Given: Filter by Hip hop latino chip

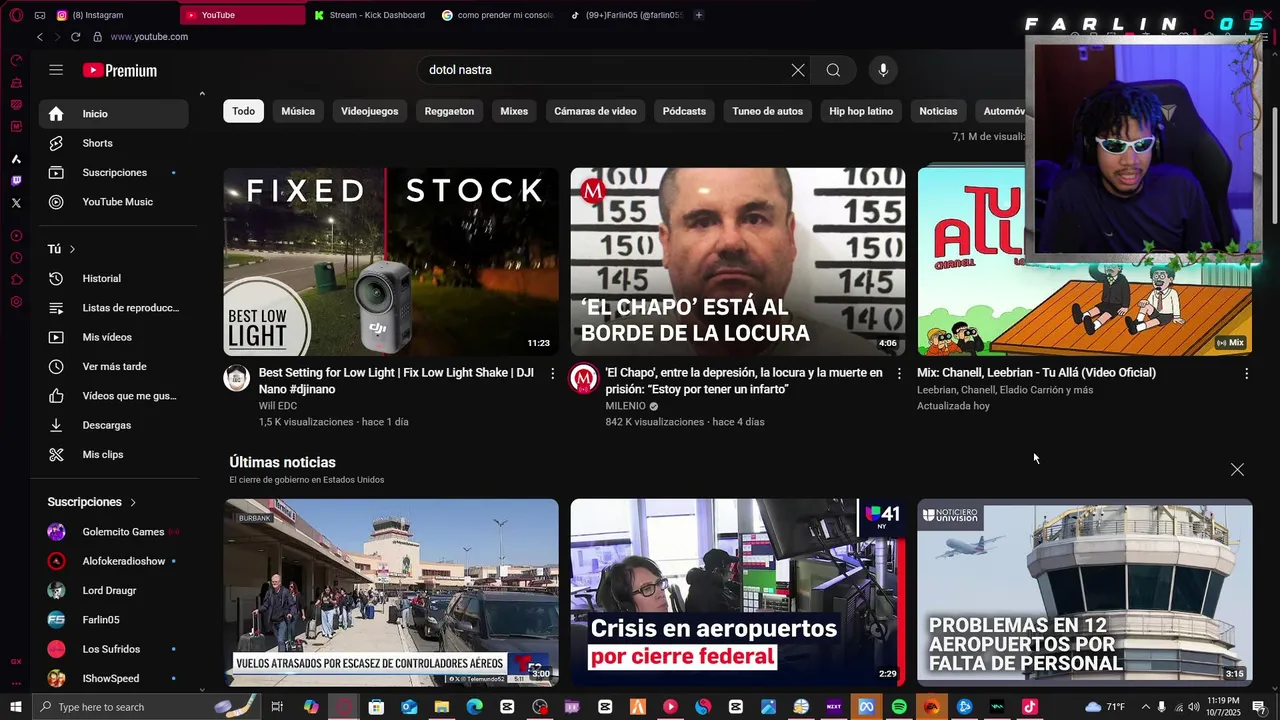Looking at the screenshot, I should click(x=861, y=111).
